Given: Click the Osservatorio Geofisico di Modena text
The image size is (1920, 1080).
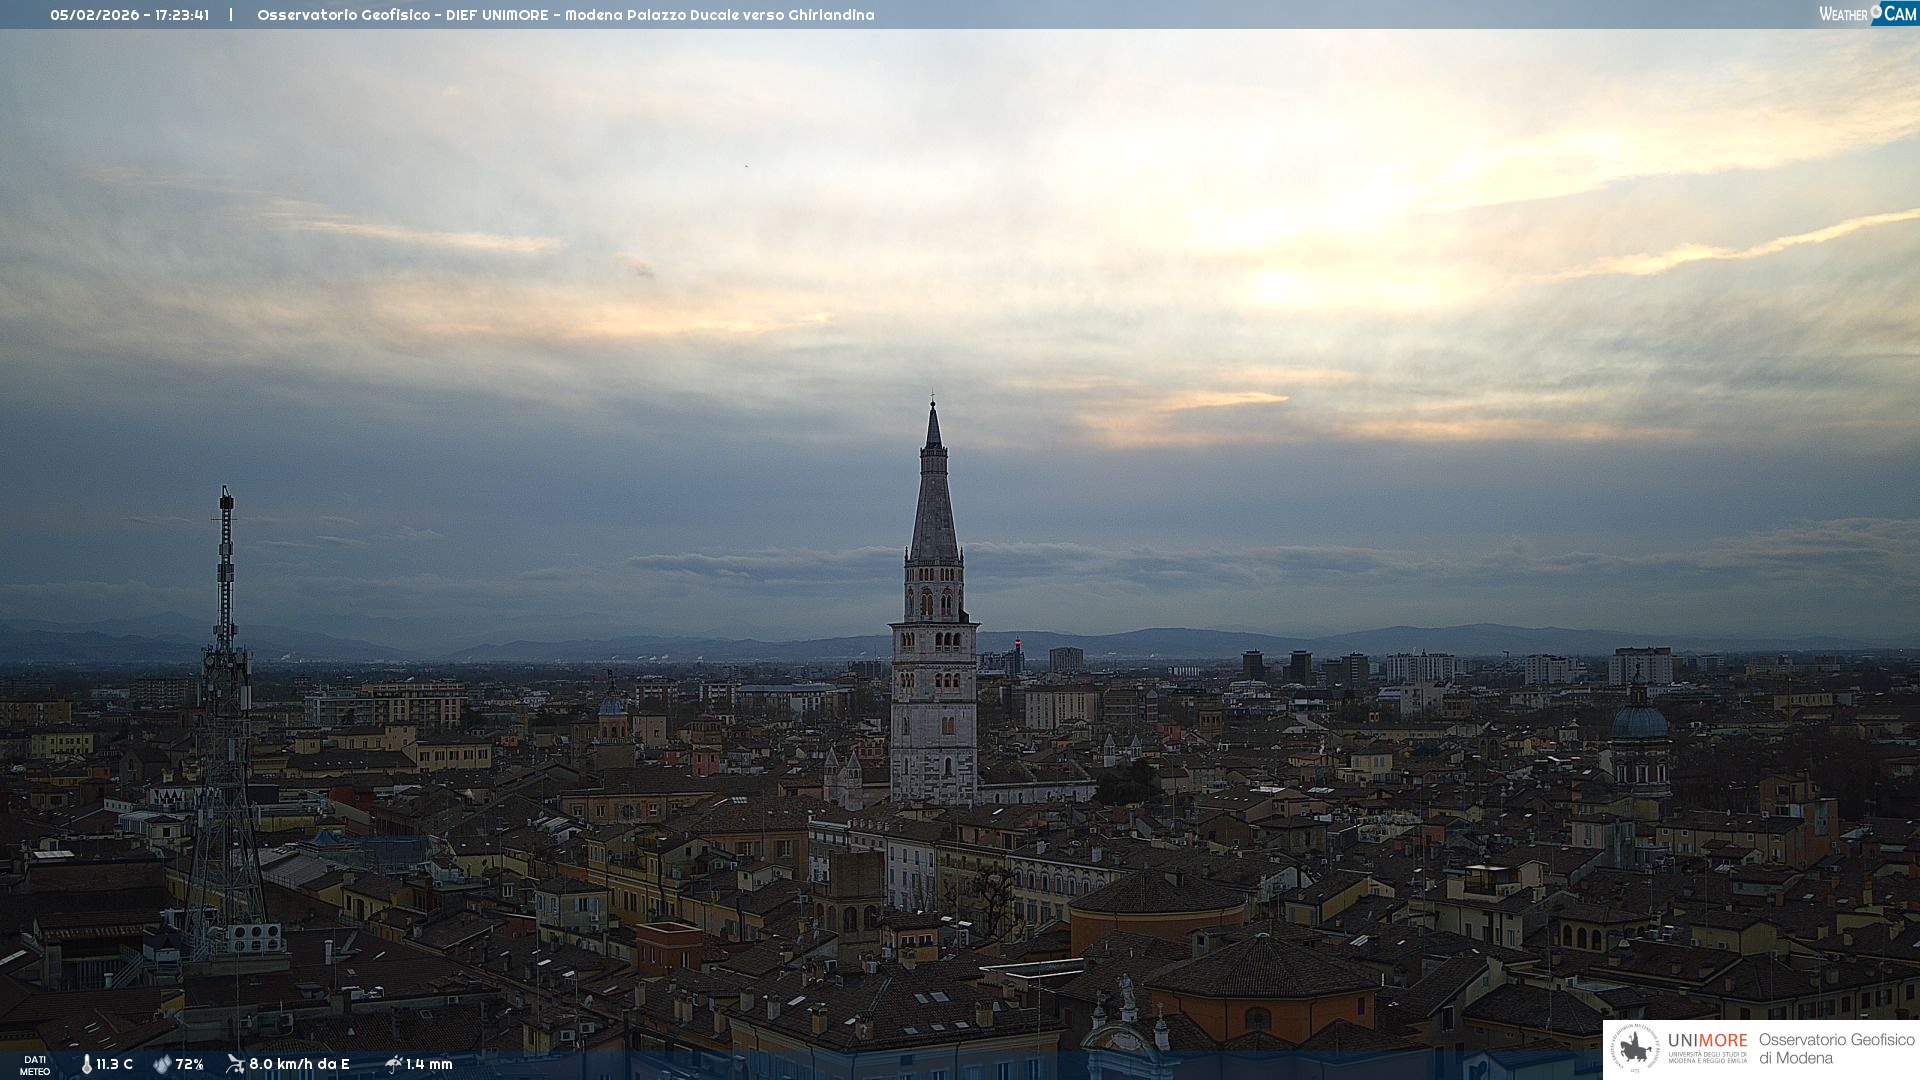Looking at the screenshot, I should point(1836,1049).
